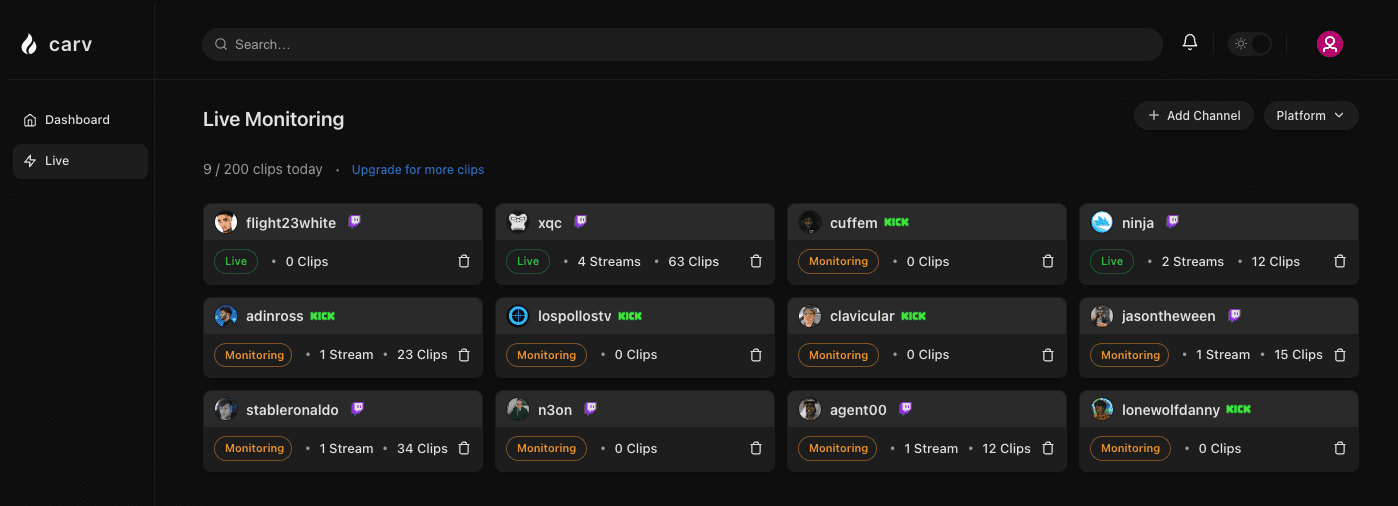The image size is (1398, 506).
Task: Delete the jasontheween channel
Action: 1340,355
